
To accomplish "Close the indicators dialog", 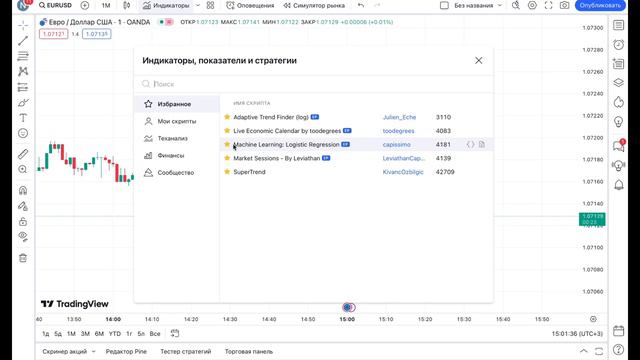I will [x=478, y=60].
